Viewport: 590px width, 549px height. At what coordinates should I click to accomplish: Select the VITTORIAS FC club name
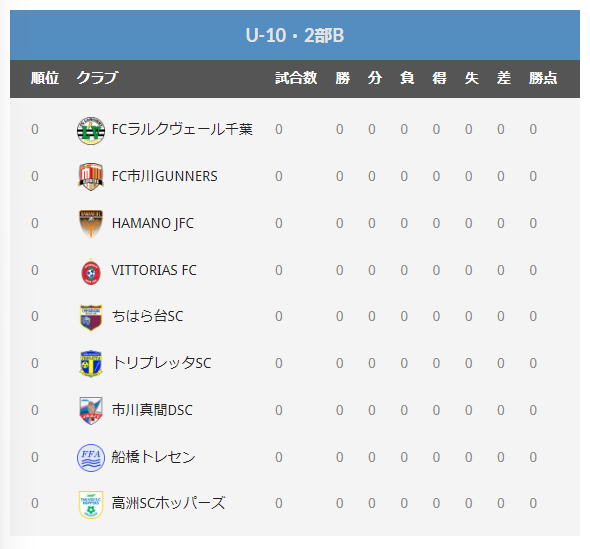154,270
